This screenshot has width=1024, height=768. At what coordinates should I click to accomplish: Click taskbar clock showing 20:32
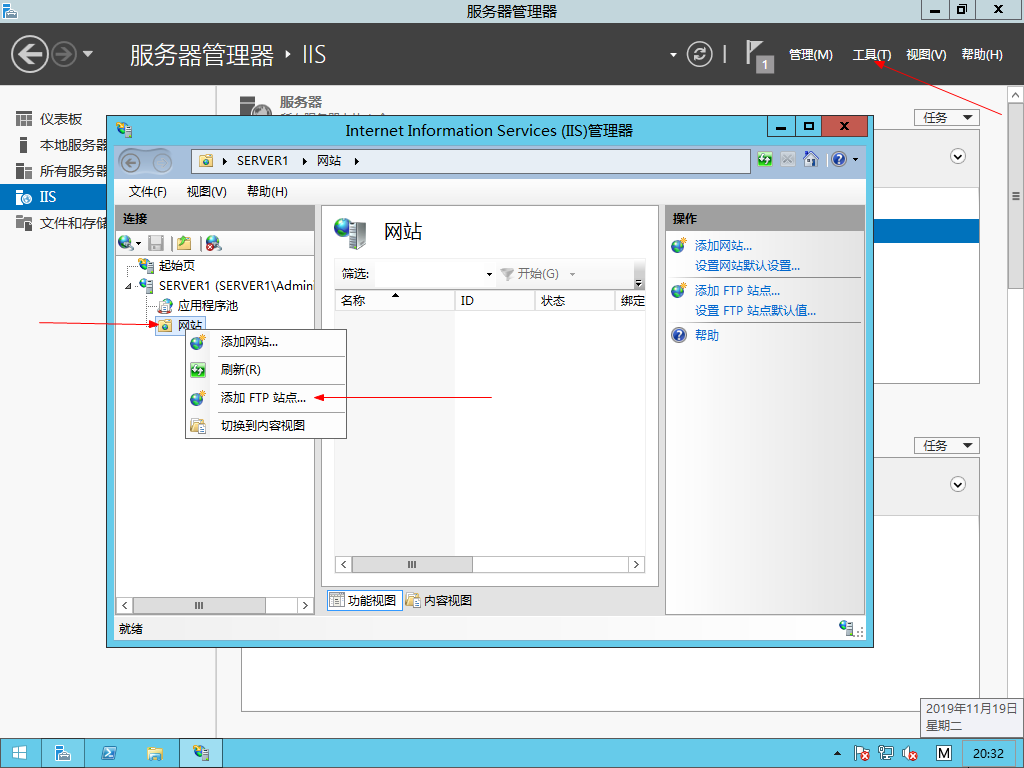[988, 754]
